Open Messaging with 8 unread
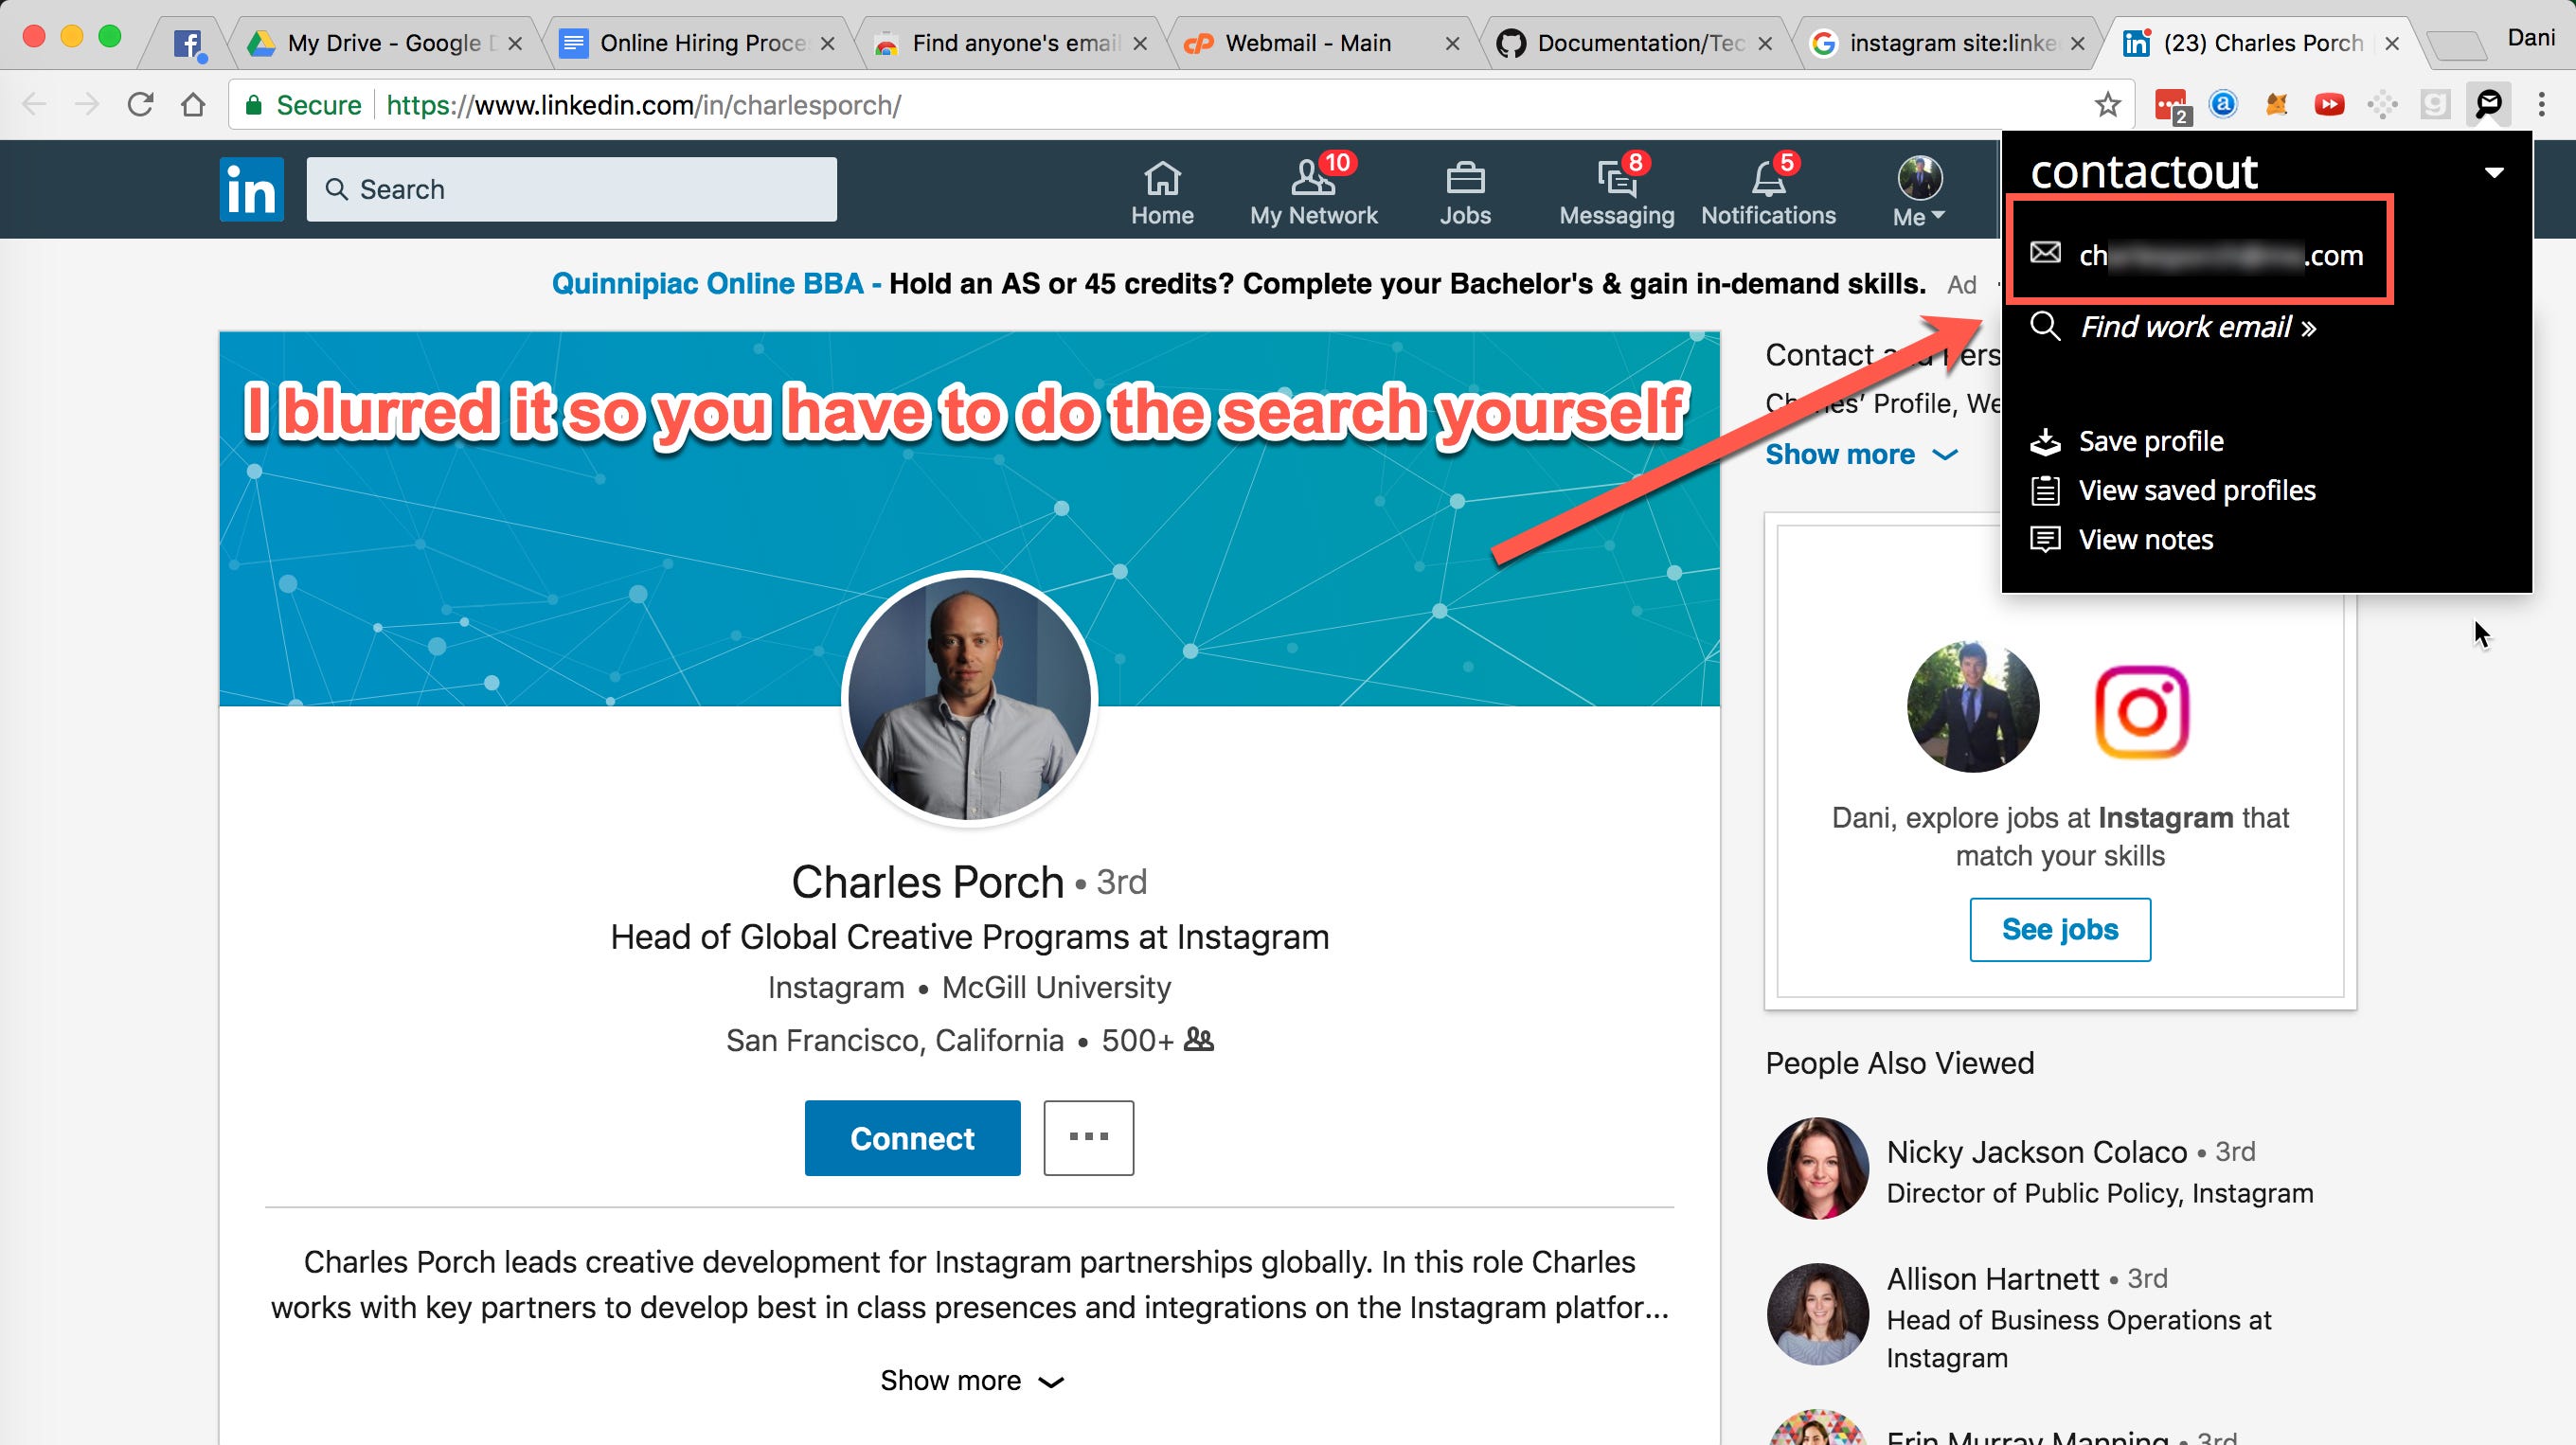This screenshot has width=2576, height=1445. coord(1616,192)
